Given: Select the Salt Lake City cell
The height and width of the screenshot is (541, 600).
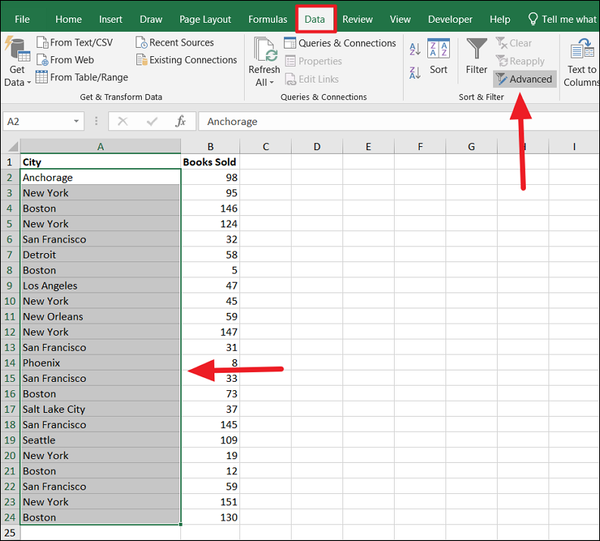Looking at the screenshot, I should [x=100, y=409].
